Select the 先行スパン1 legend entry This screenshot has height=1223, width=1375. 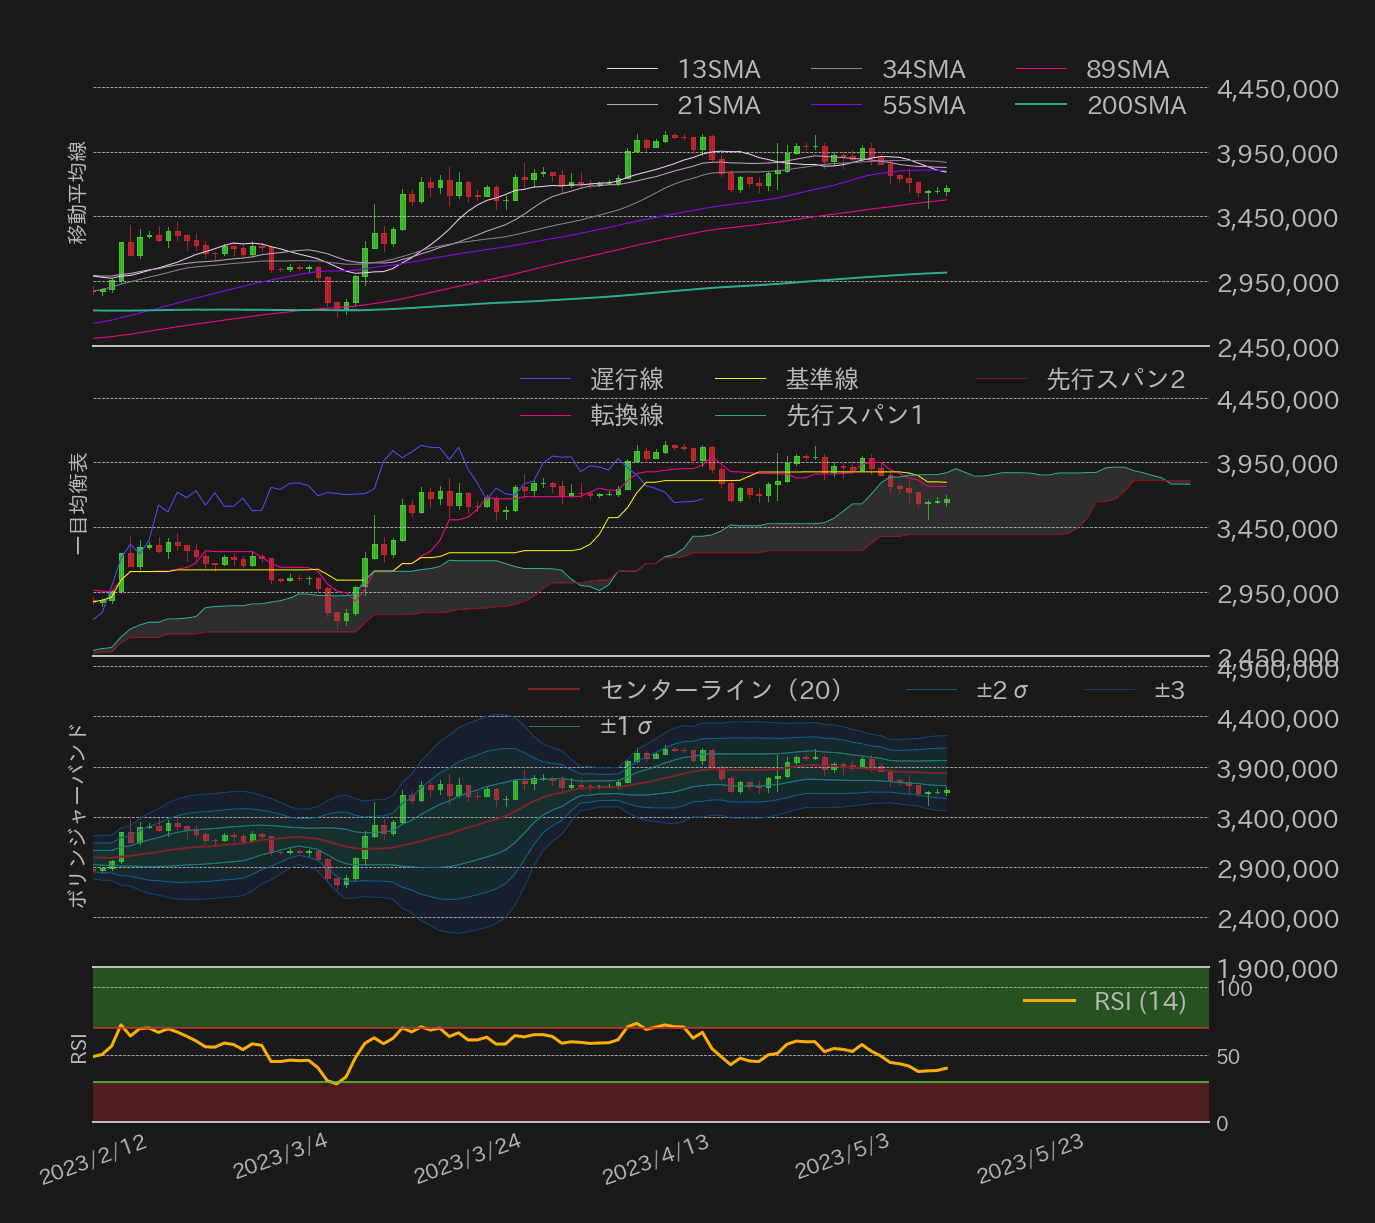745,415
